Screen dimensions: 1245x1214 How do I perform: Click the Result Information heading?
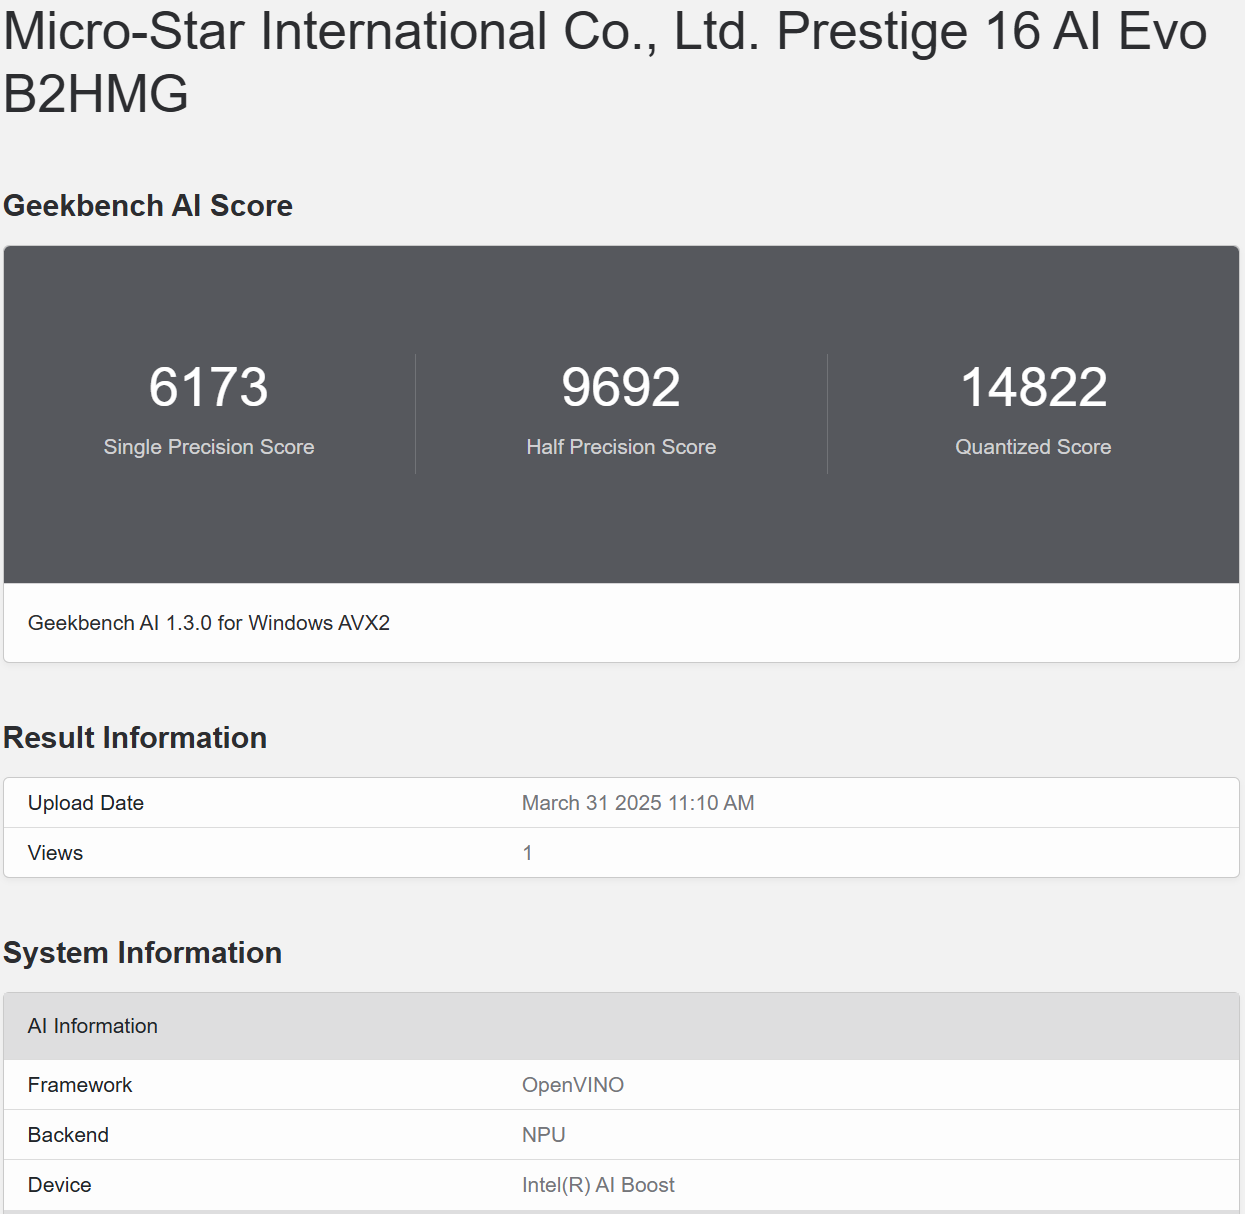coord(135,737)
